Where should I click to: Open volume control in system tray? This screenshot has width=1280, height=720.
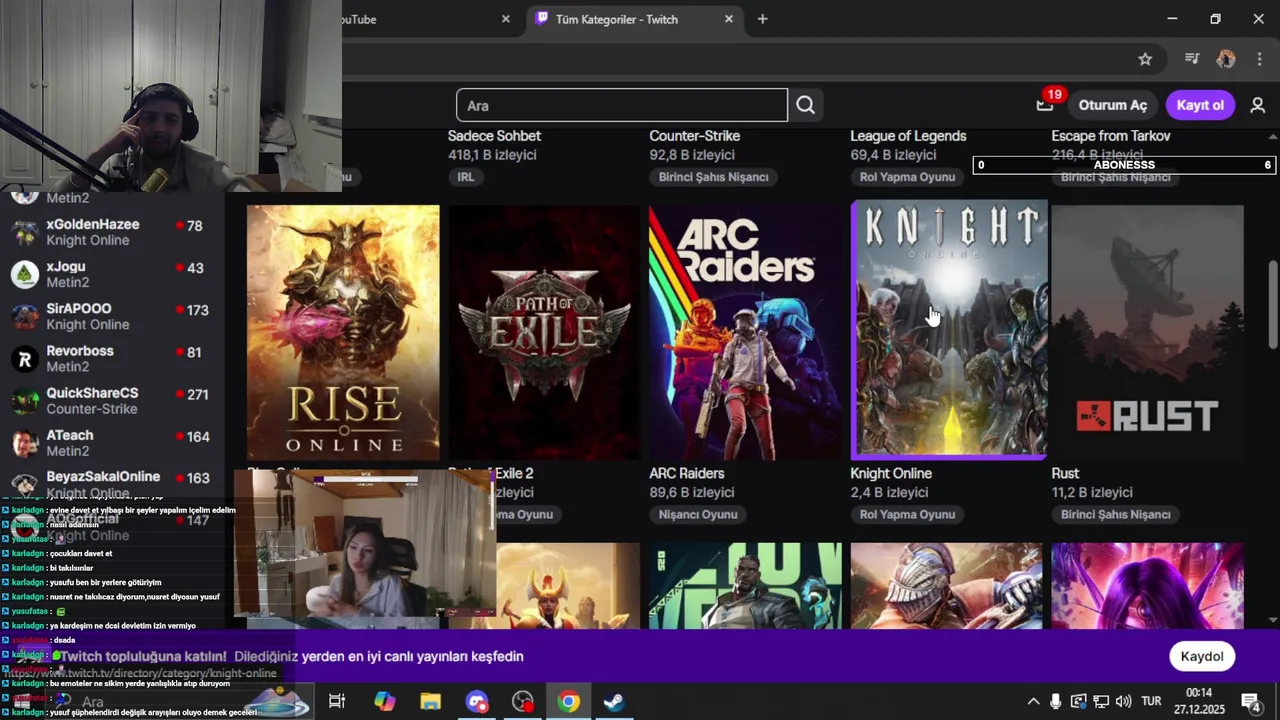pyautogui.click(x=1123, y=701)
